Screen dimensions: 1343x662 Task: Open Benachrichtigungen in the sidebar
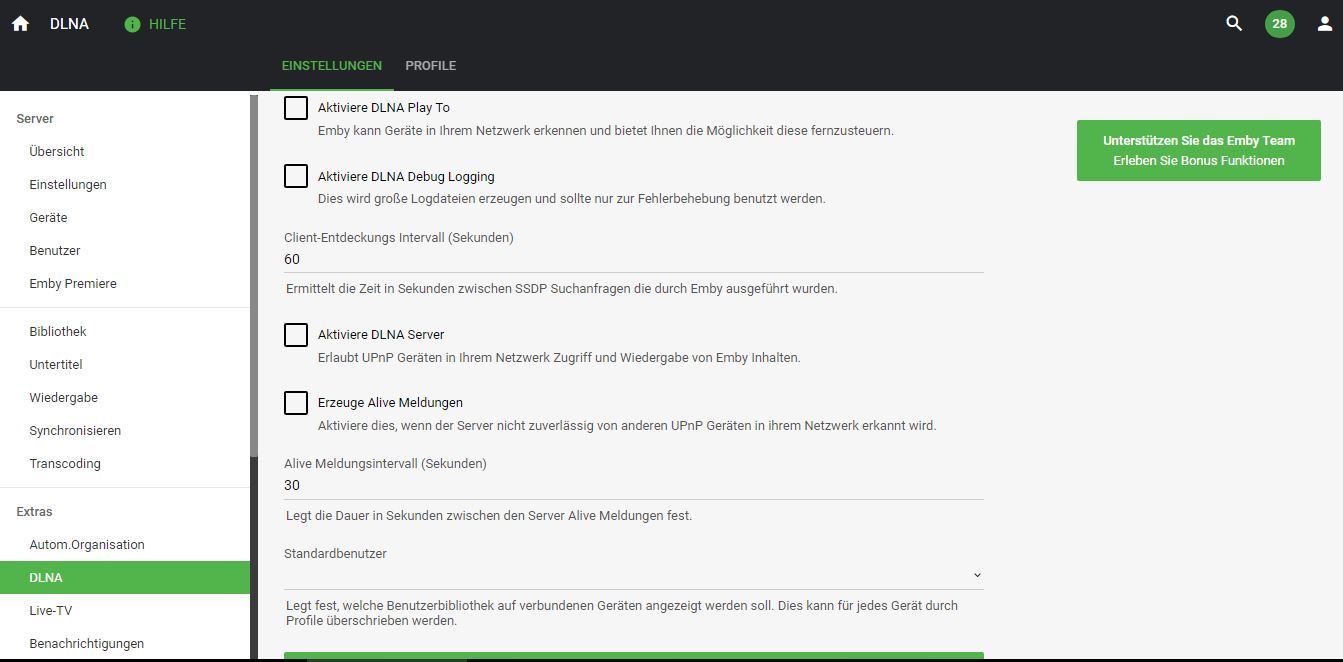click(125, 644)
